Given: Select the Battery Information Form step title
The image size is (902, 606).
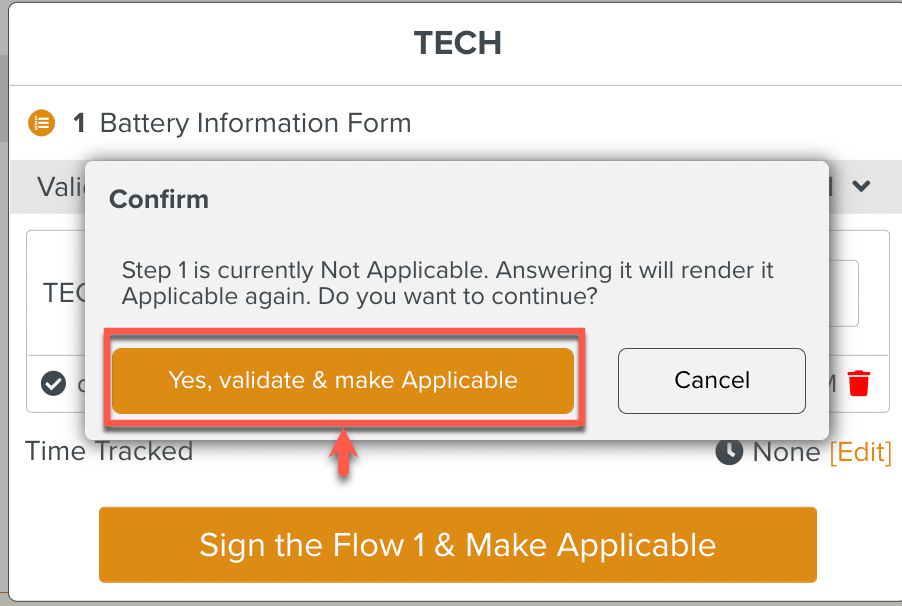Looking at the screenshot, I should [256, 124].
